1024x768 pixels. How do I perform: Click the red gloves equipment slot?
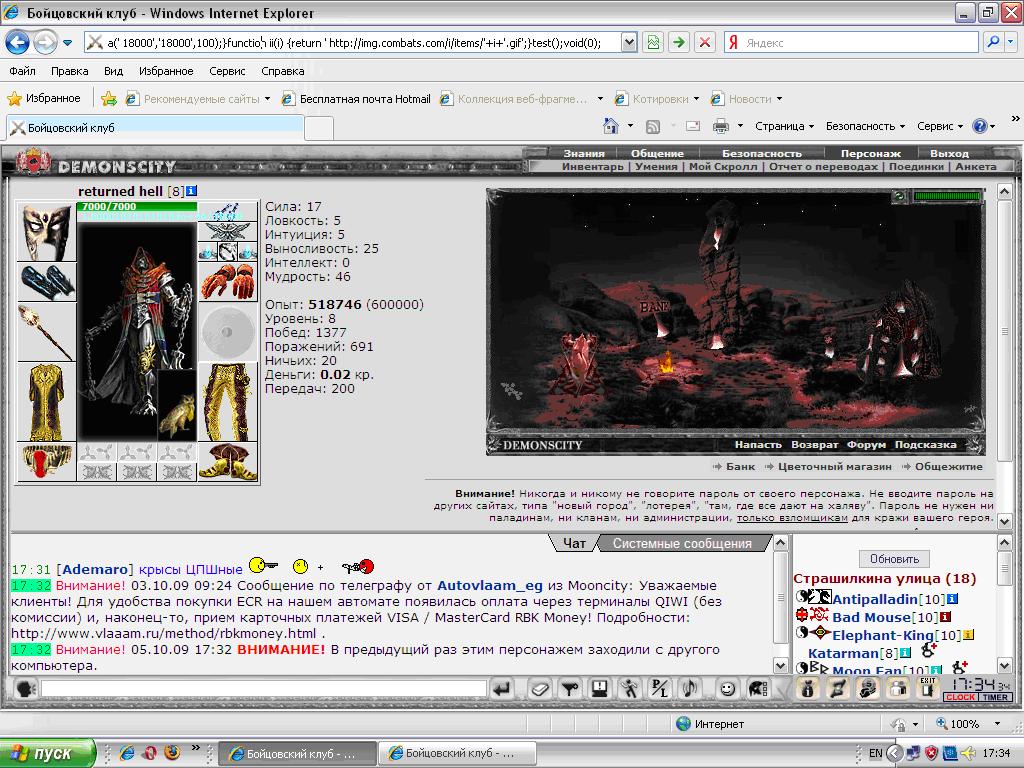227,282
